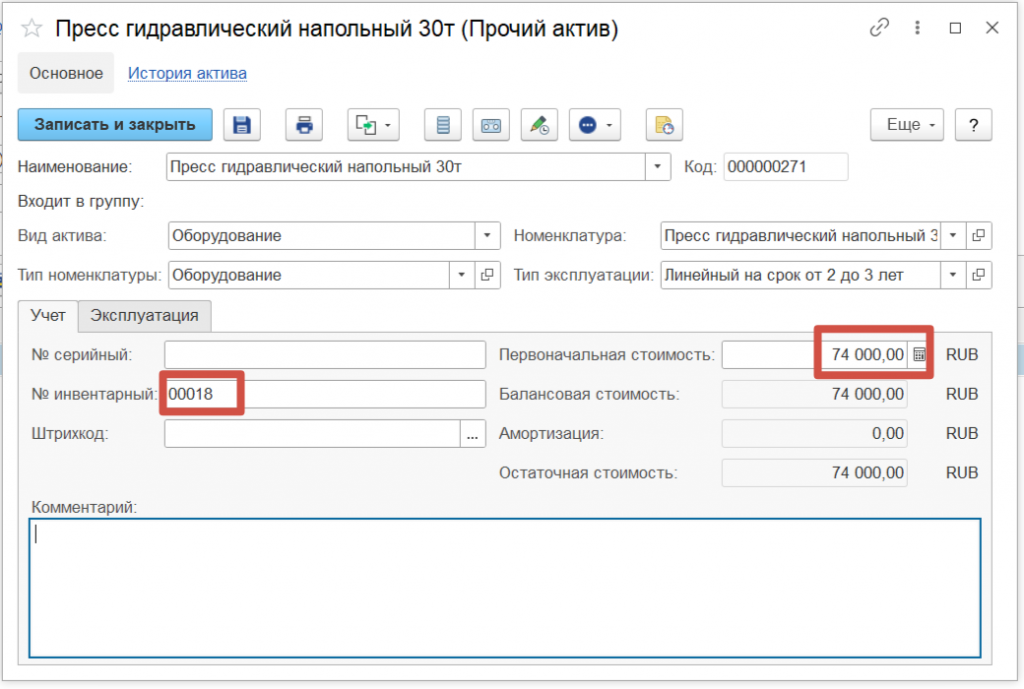Screen dimensions: 1024x689
Task: Click the cassette-style icon in toolbar
Action: point(491,125)
